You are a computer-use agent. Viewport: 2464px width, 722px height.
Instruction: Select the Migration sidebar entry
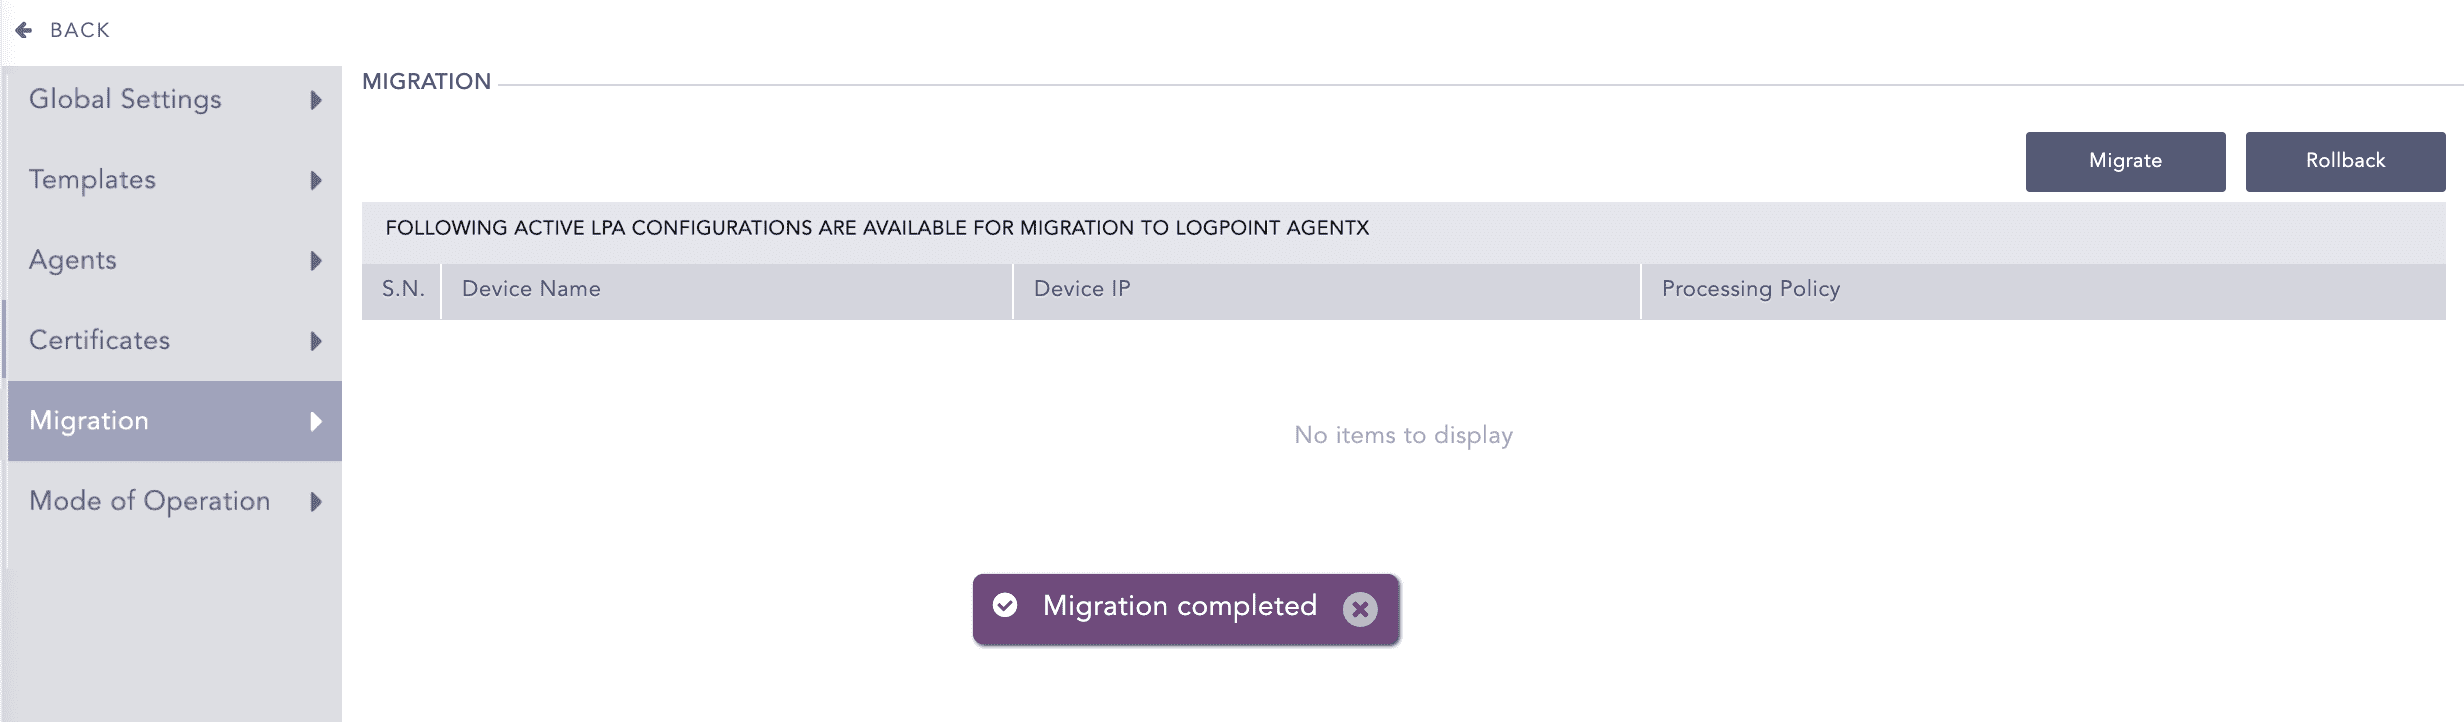(x=88, y=421)
